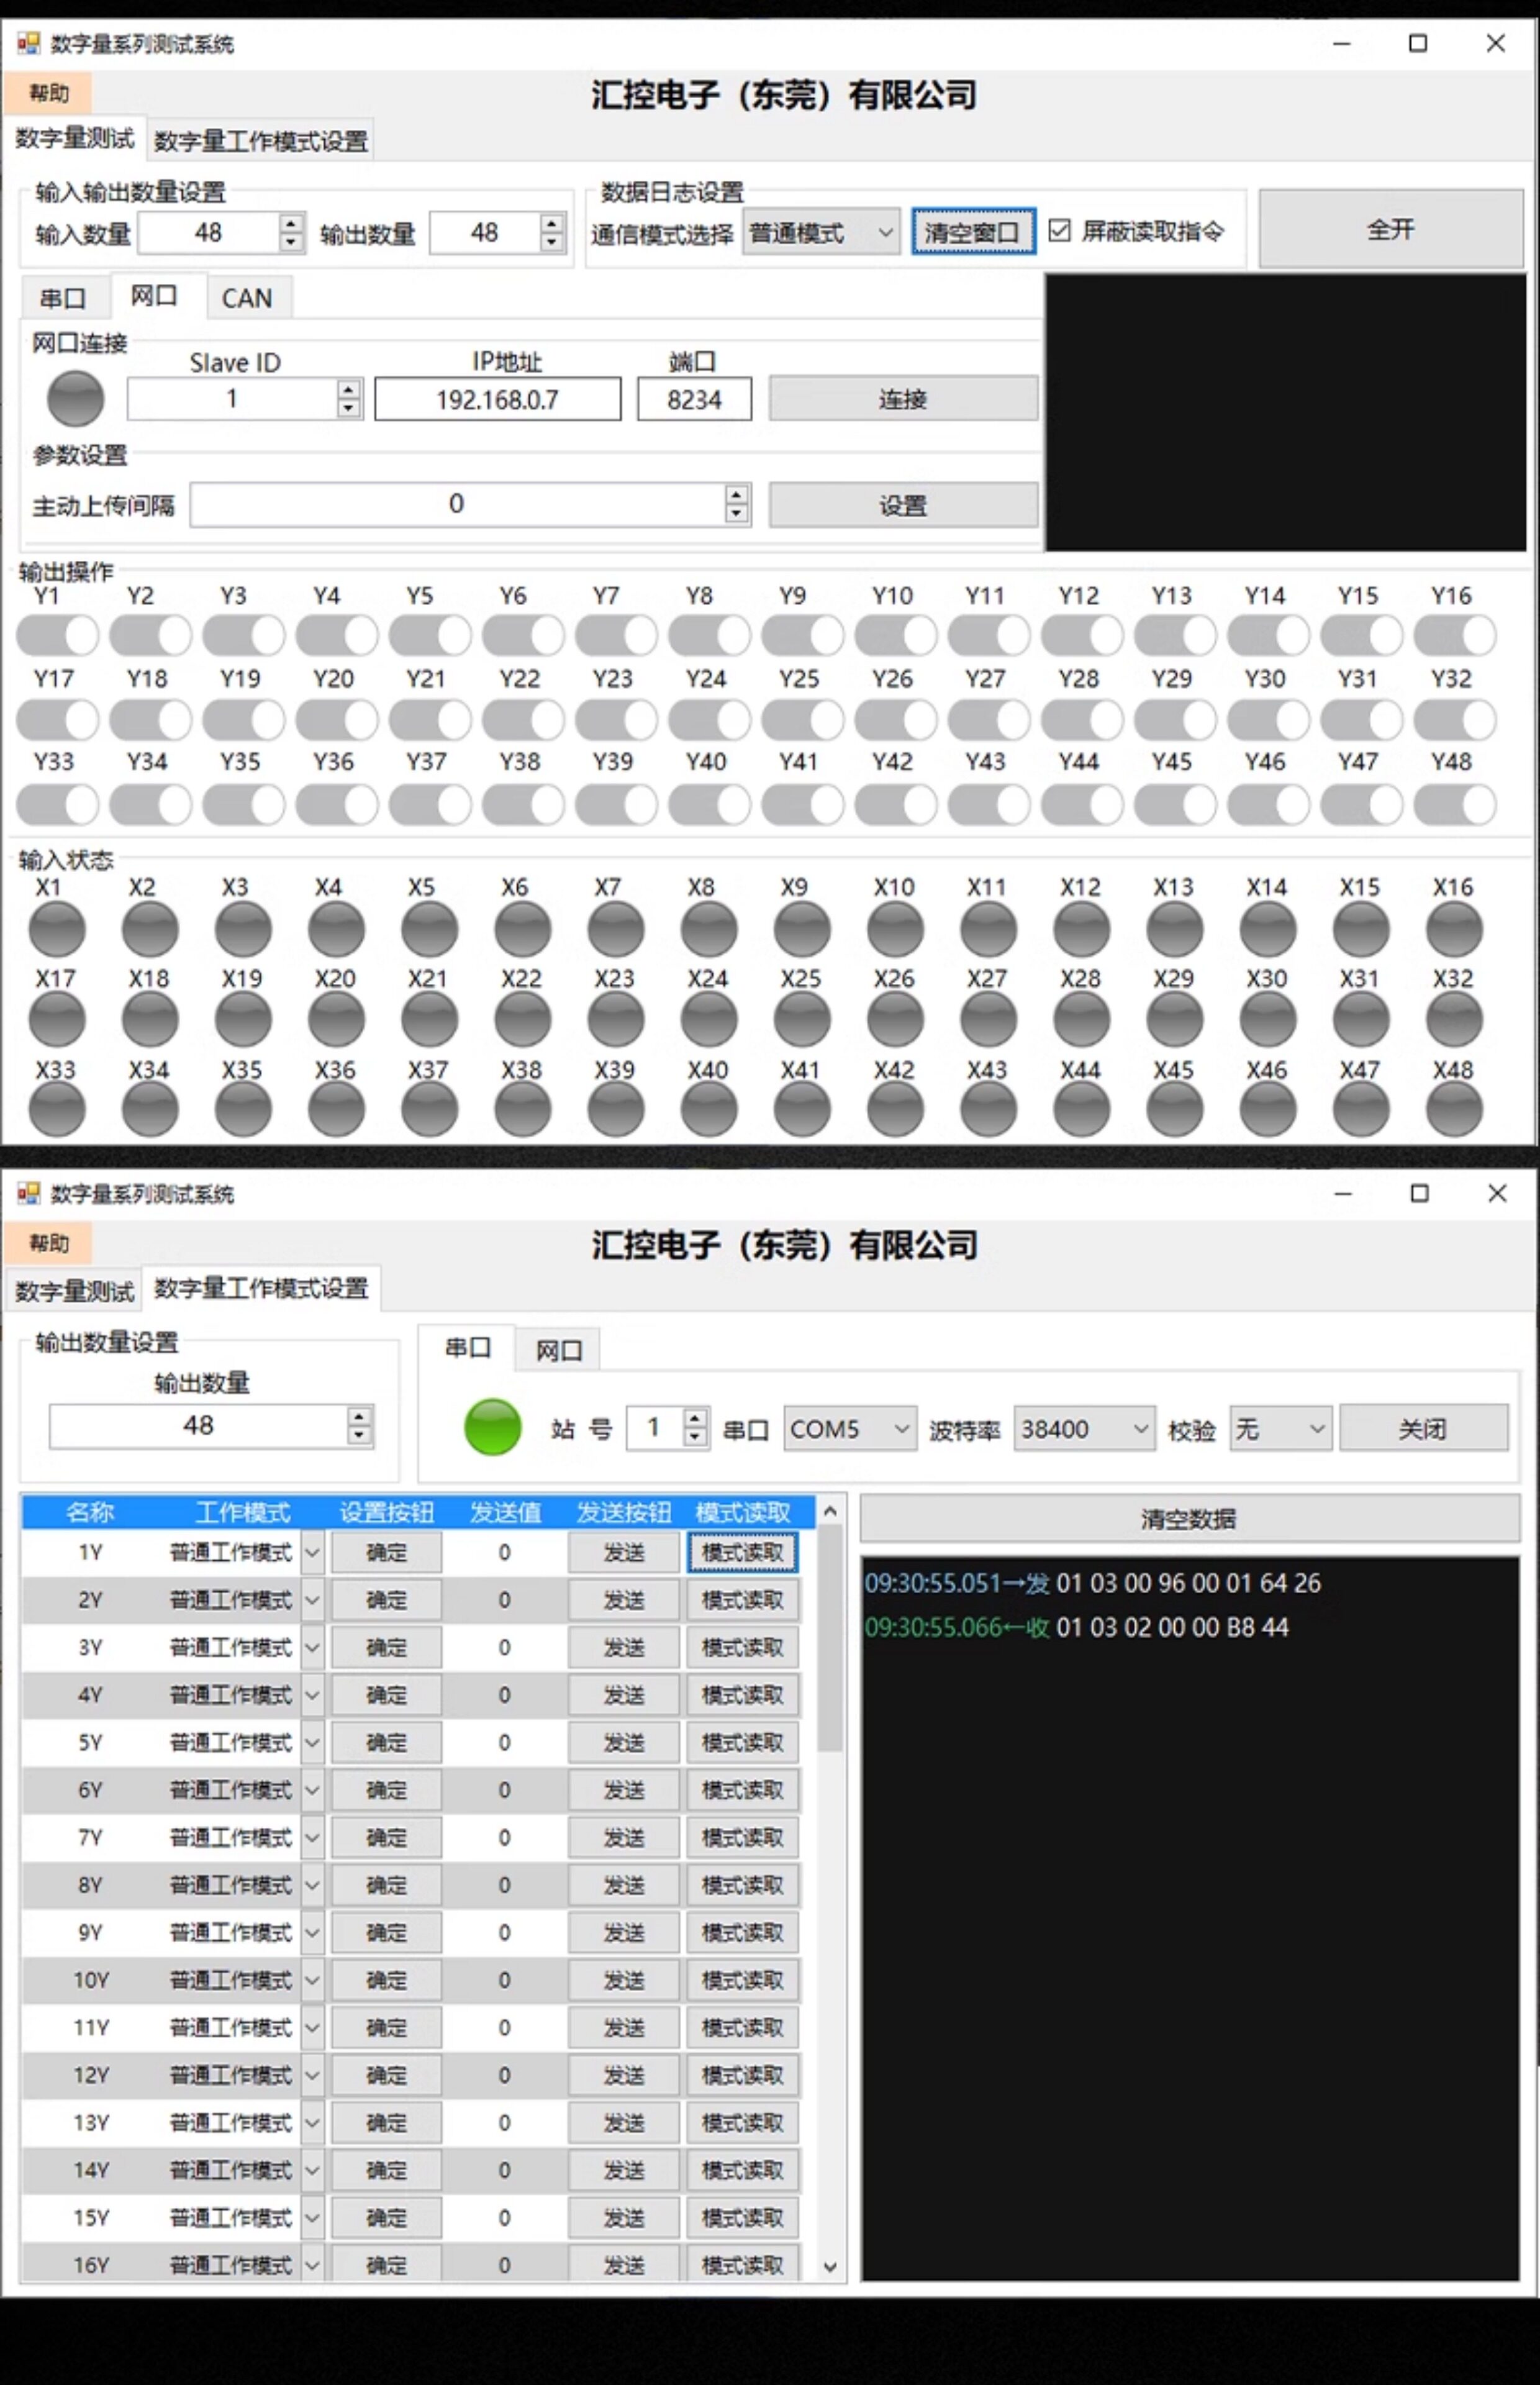Viewport: 1540px width, 2385px height.
Task: Open the 通信模式选择 dropdown showing 普通模式
Action: coord(821,233)
